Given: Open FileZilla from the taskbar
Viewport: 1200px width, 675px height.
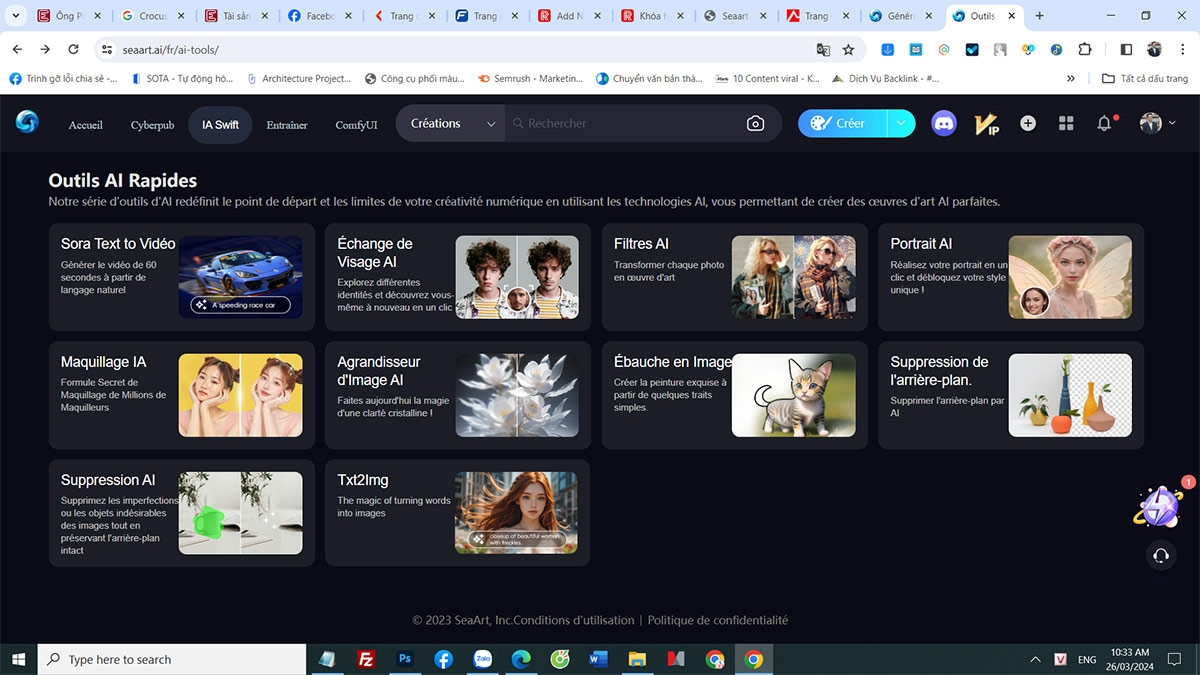Looking at the screenshot, I should click(366, 659).
